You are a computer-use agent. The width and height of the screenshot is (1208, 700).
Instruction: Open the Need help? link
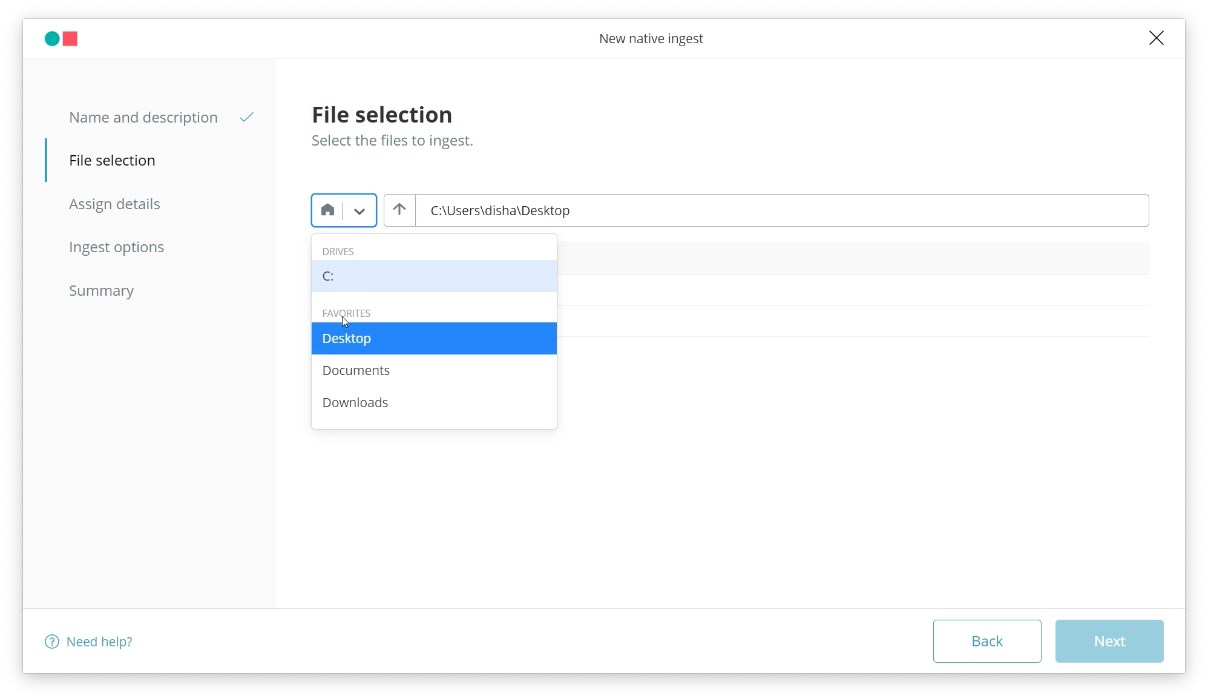click(x=99, y=642)
